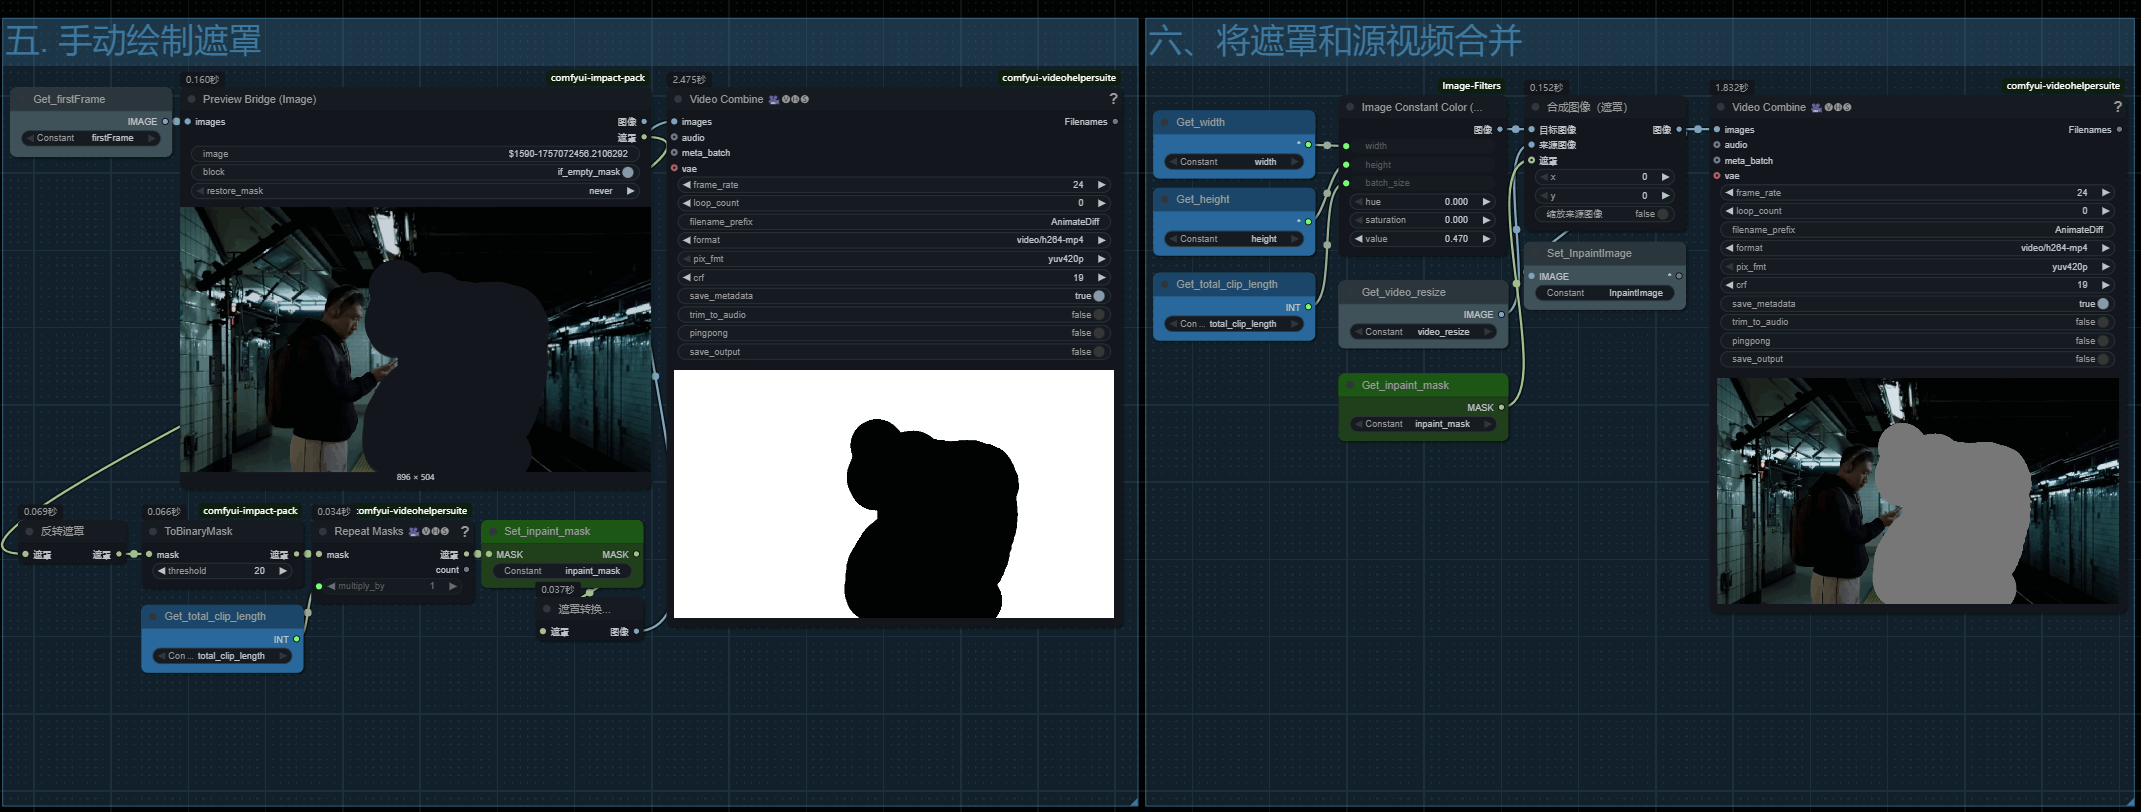Image resolution: width=2141 pixels, height=812 pixels.
Task: Click the Image-Filters badge above Image Constant Color
Action: pos(1470,86)
